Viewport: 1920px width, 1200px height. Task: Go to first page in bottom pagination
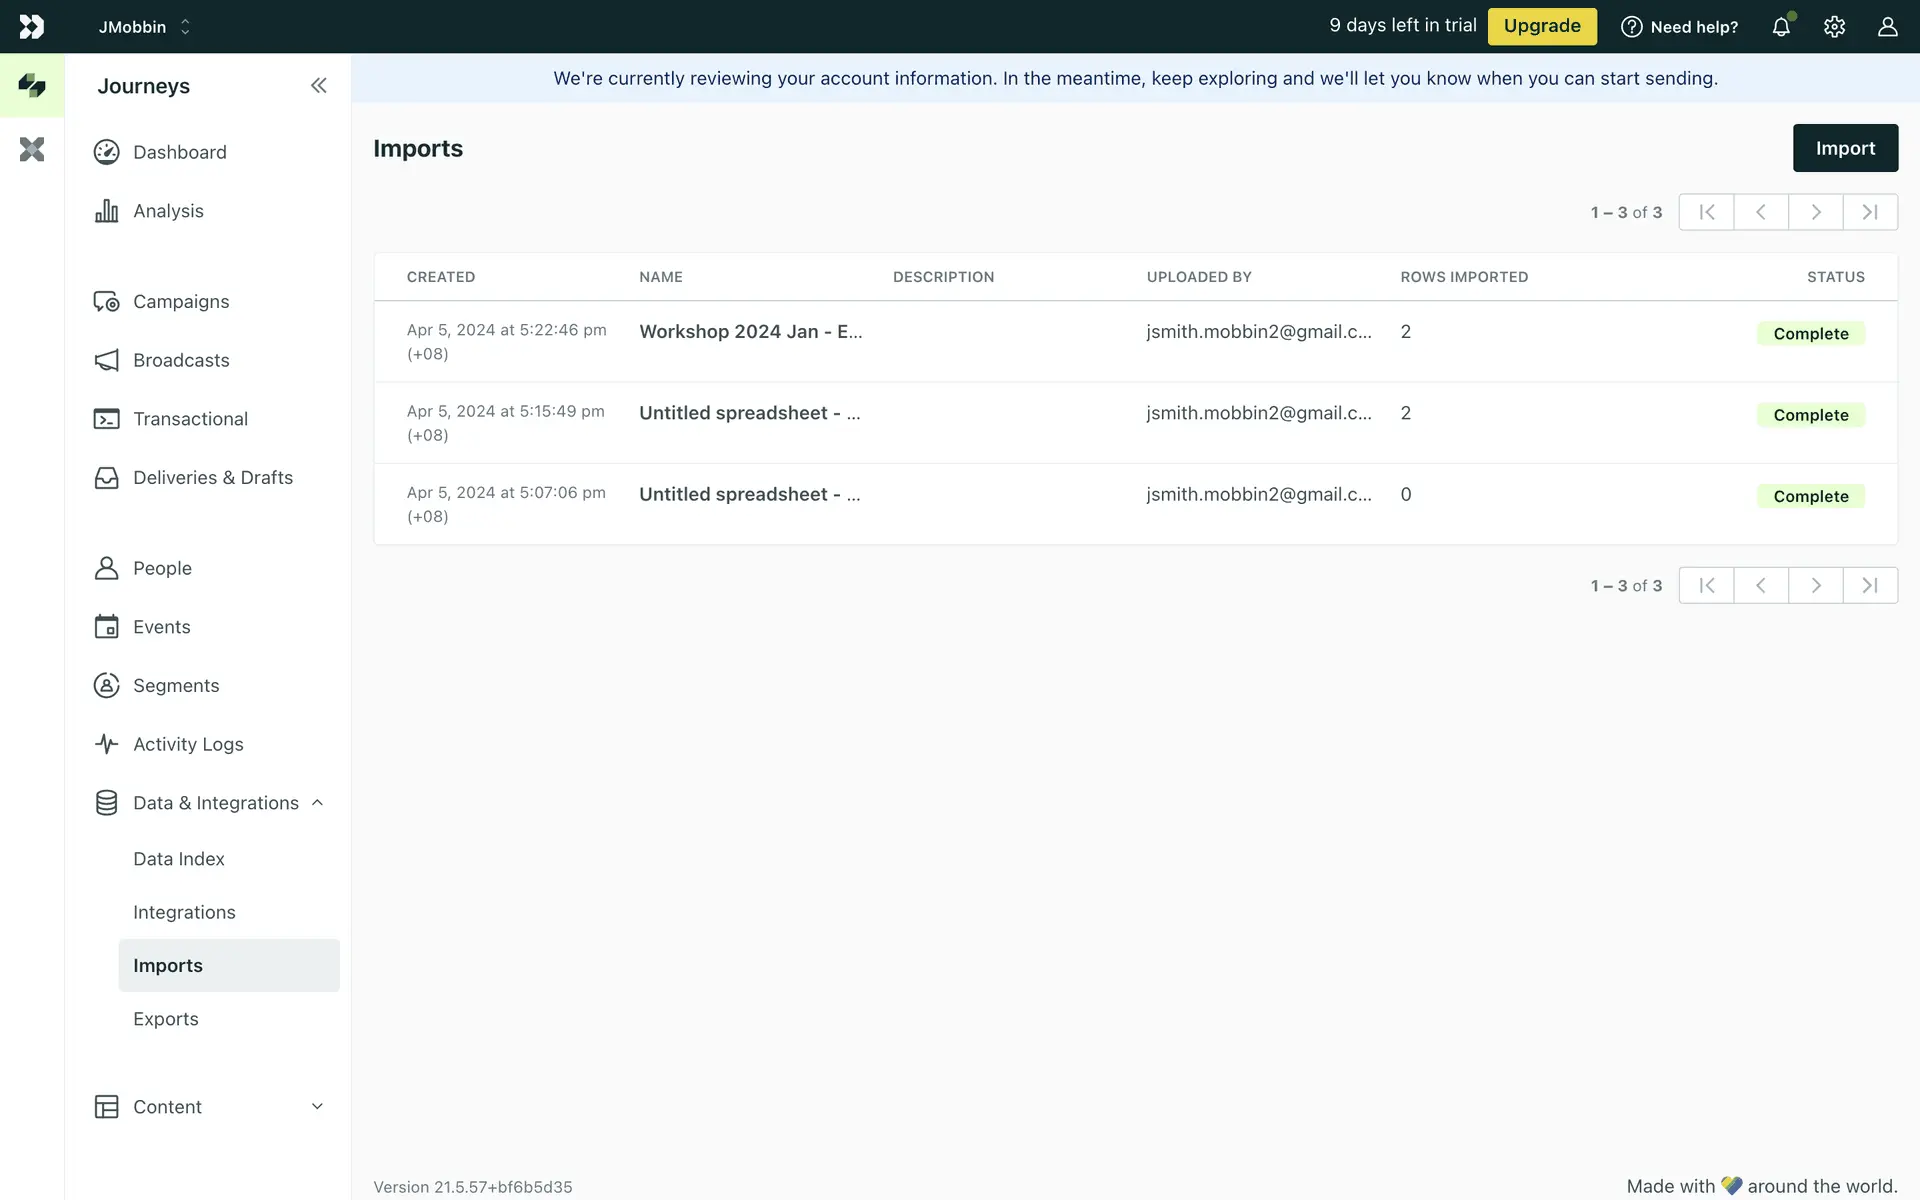pos(1707,585)
